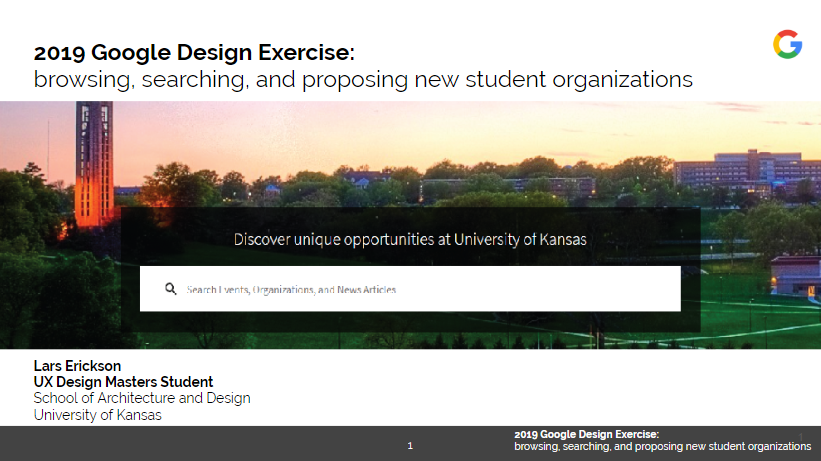The width and height of the screenshot is (821, 461).
Task: Click 'Discover unique opportunities at University of Kansas' text
Action: pos(410,239)
